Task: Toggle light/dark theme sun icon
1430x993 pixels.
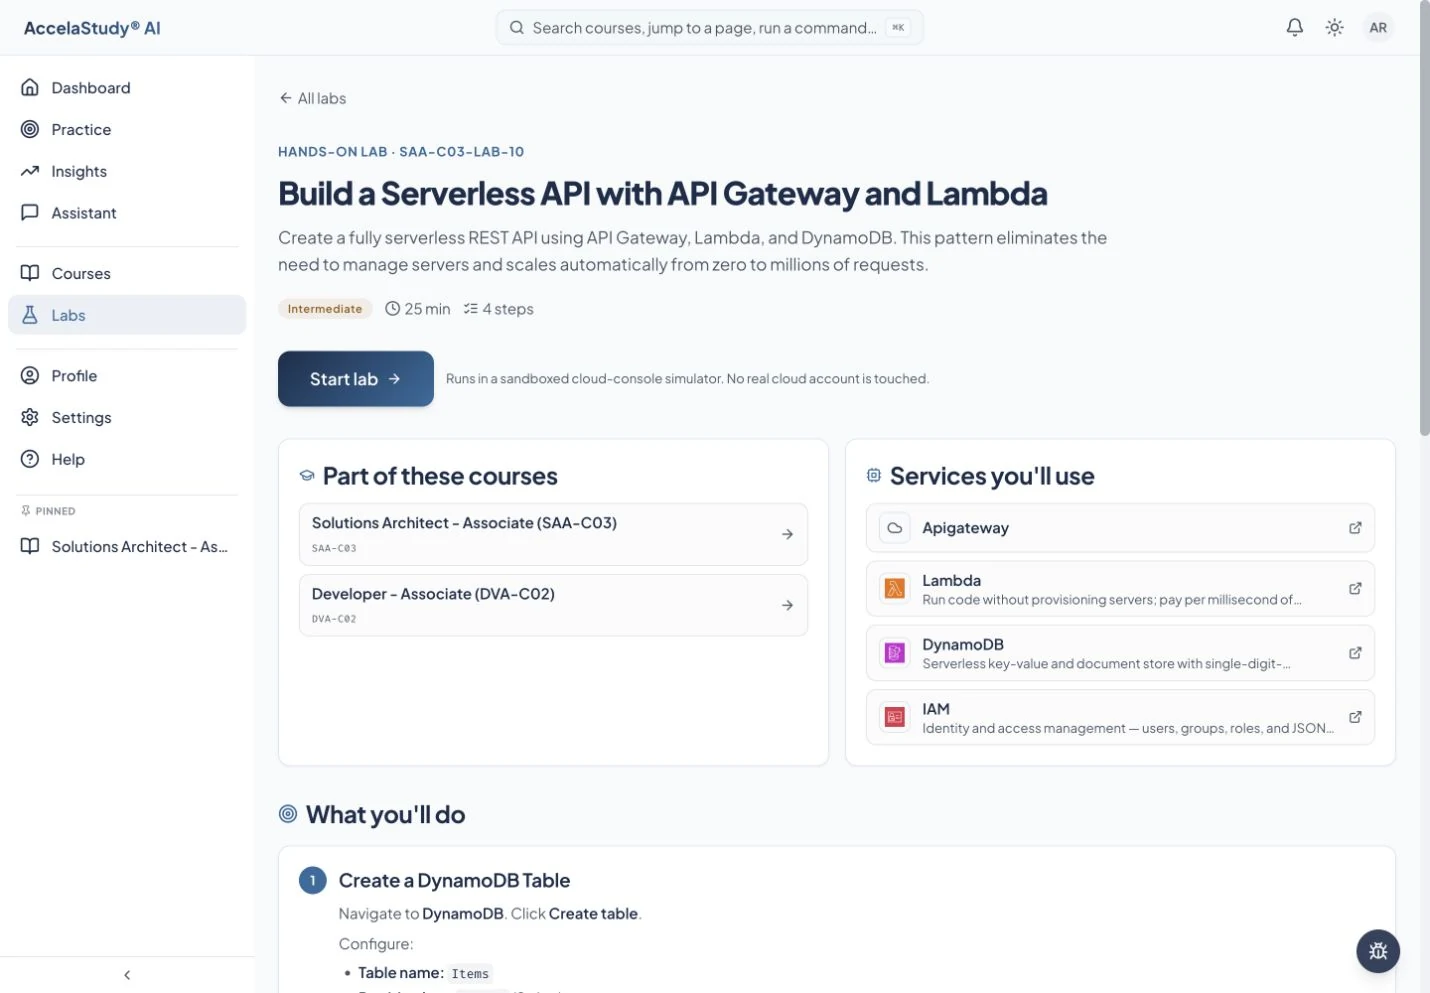Action: click(x=1334, y=28)
